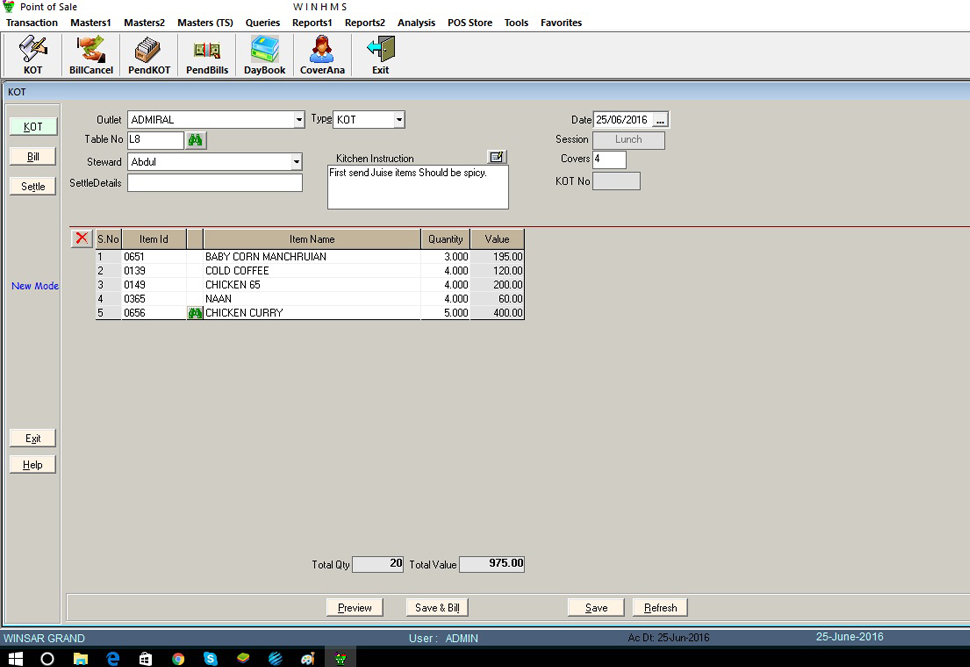Open the Masters1 menu

[90, 23]
